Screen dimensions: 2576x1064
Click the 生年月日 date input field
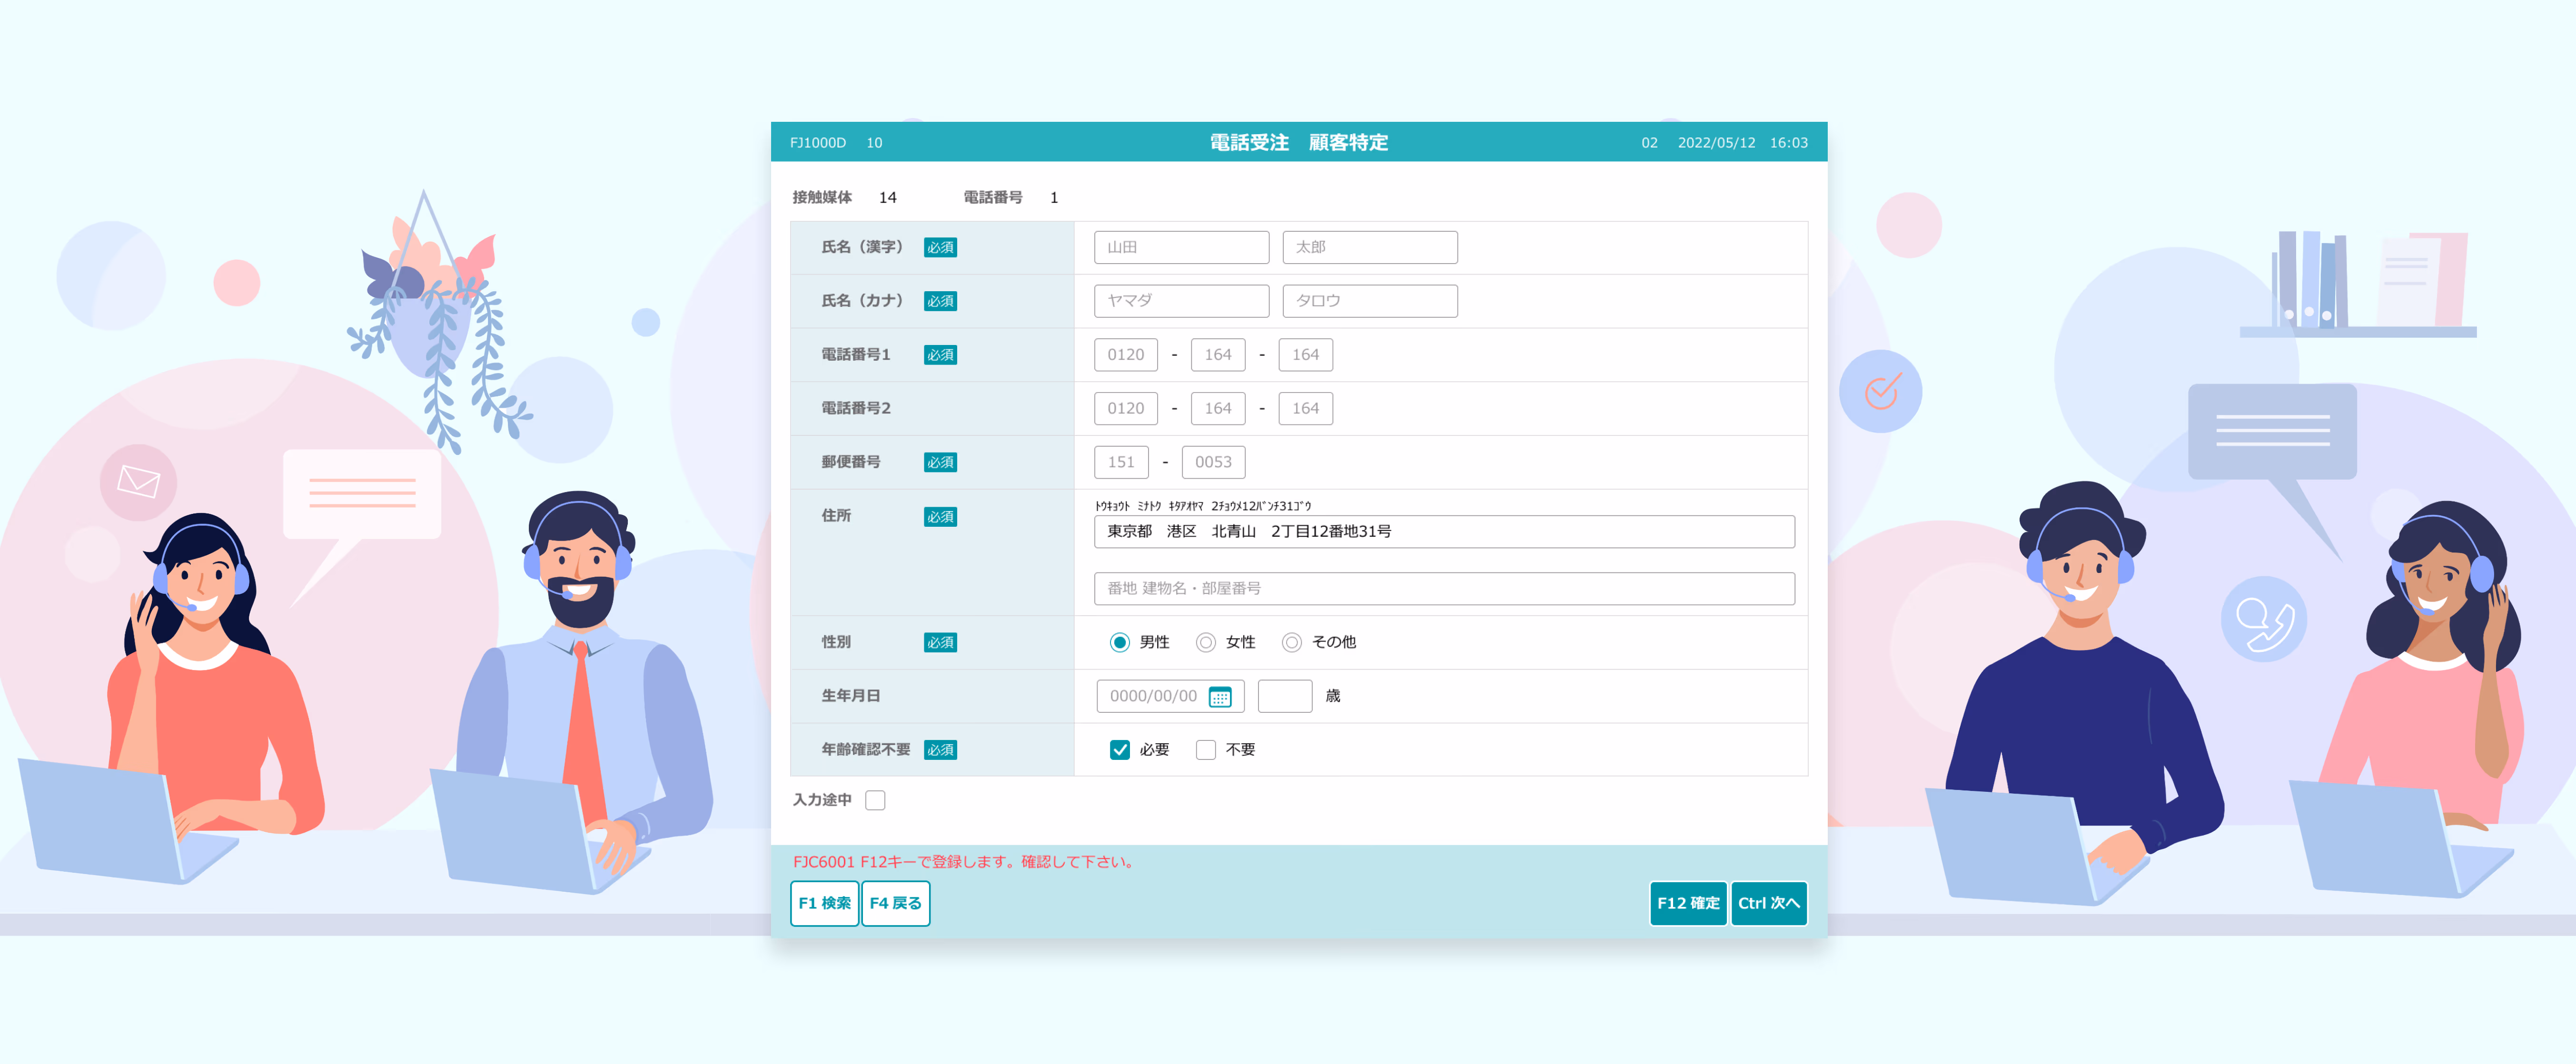(x=1169, y=696)
